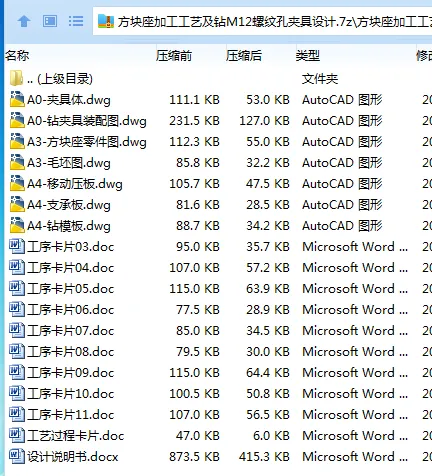Image resolution: width=432 pixels, height=476 pixels.
Task: Click the file name 工序卡片10.doc
Action: click(x=71, y=394)
